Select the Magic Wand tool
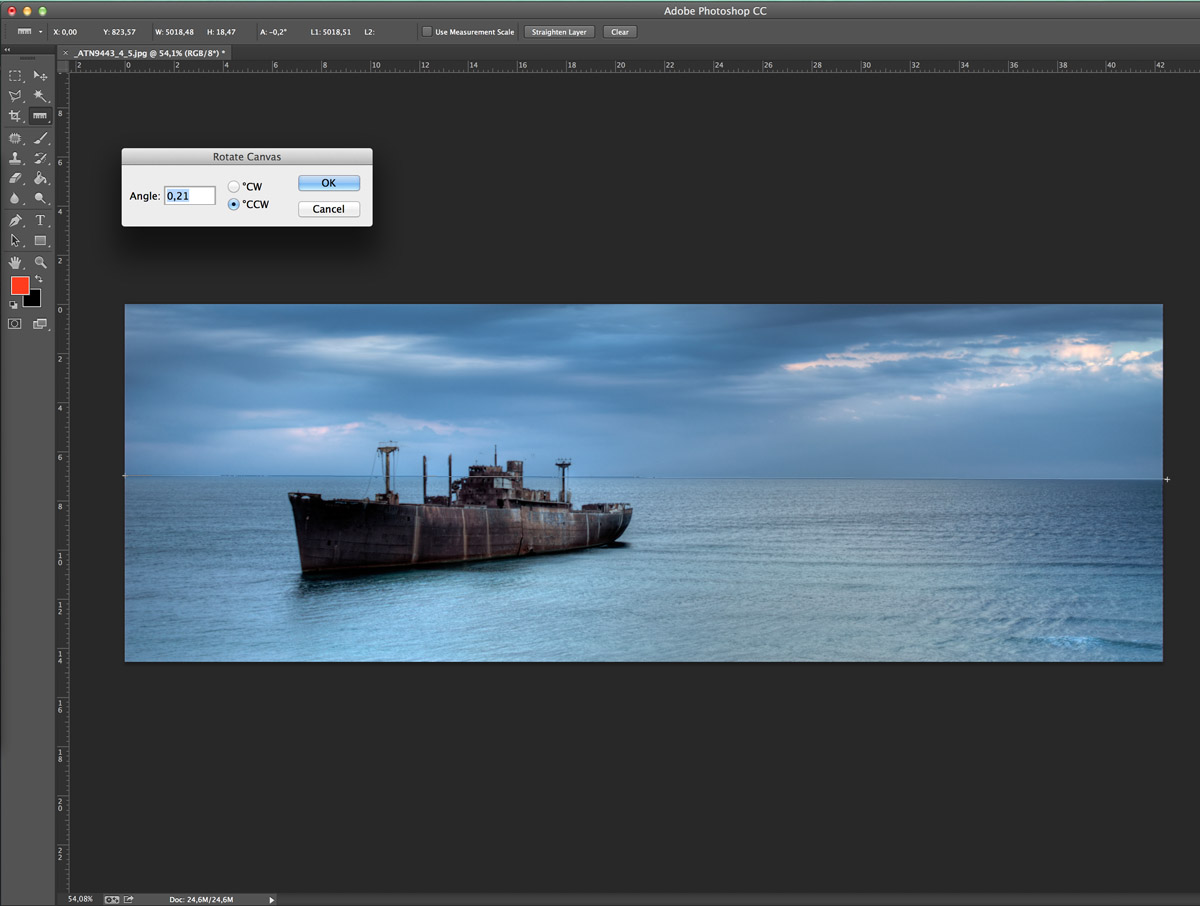This screenshot has height=906, width=1200. point(40,96)
